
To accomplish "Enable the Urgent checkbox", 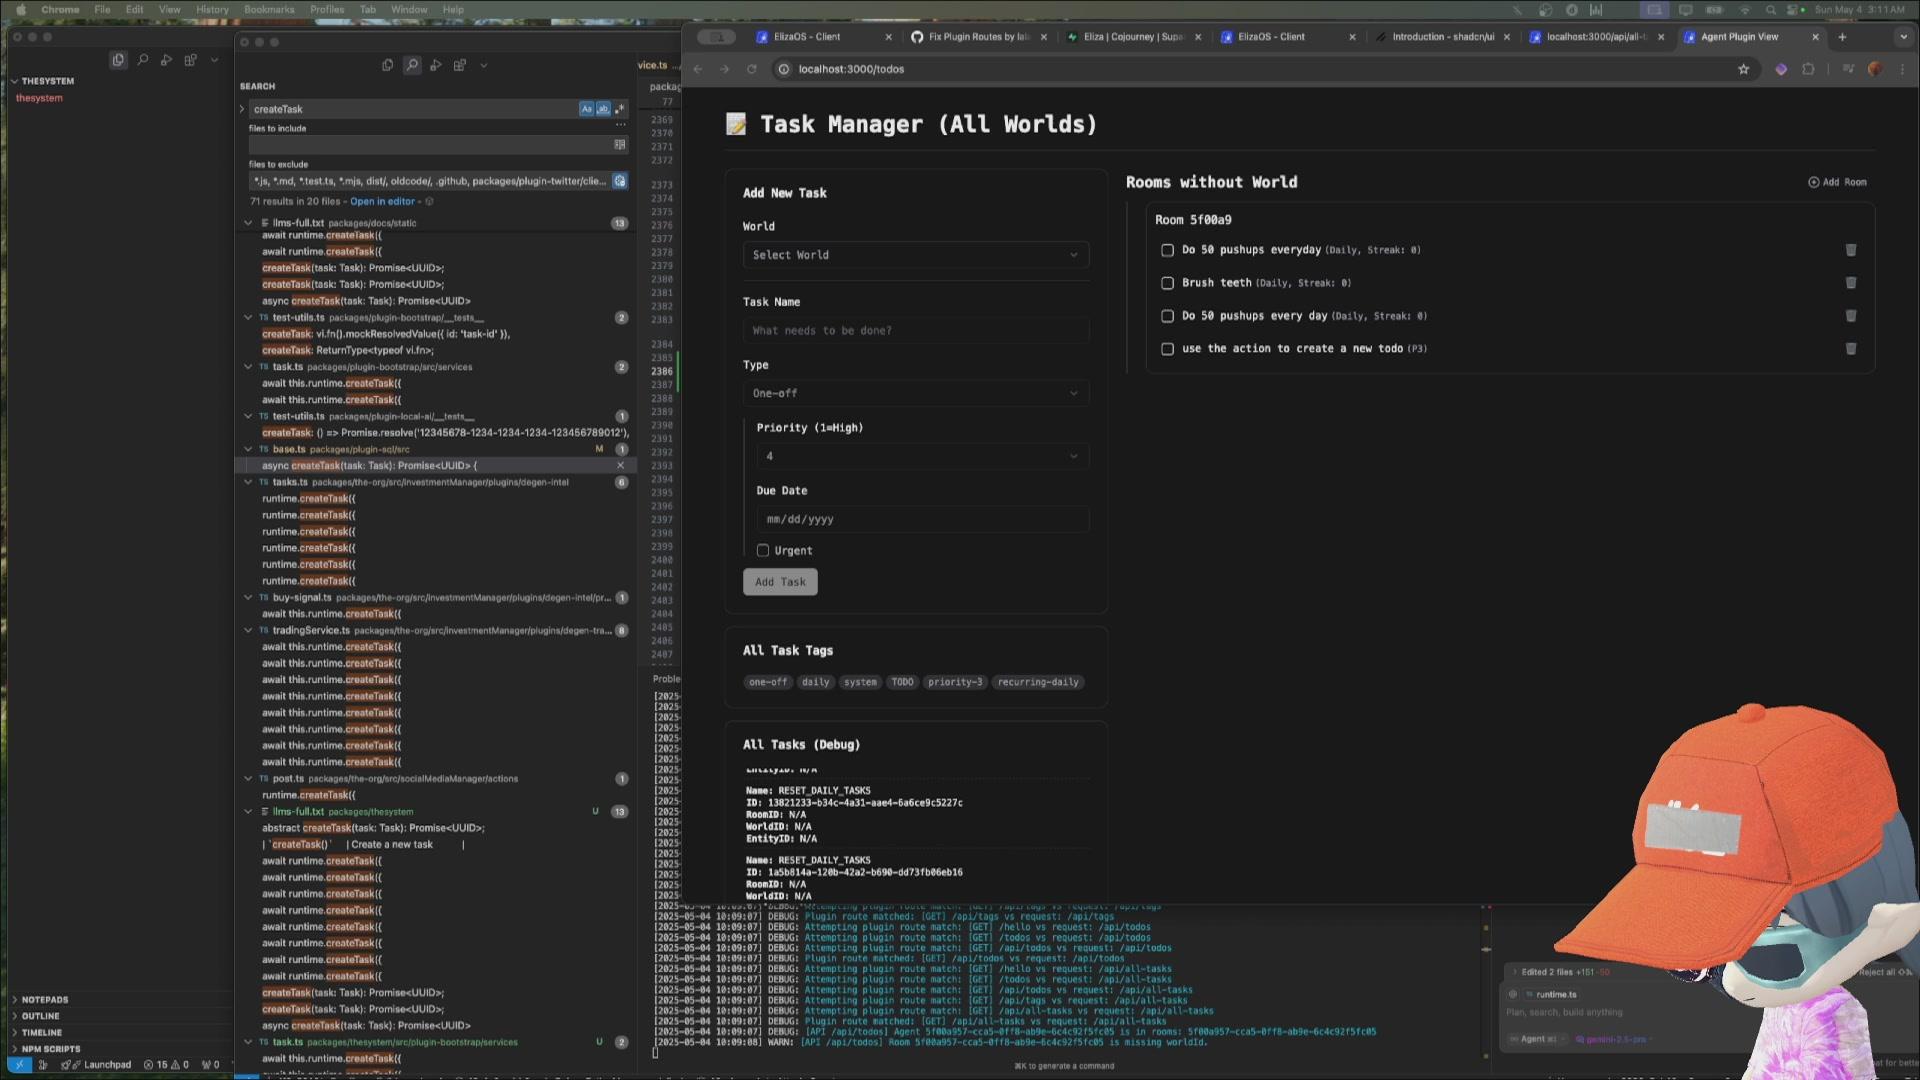I will [x=763, y=551].
